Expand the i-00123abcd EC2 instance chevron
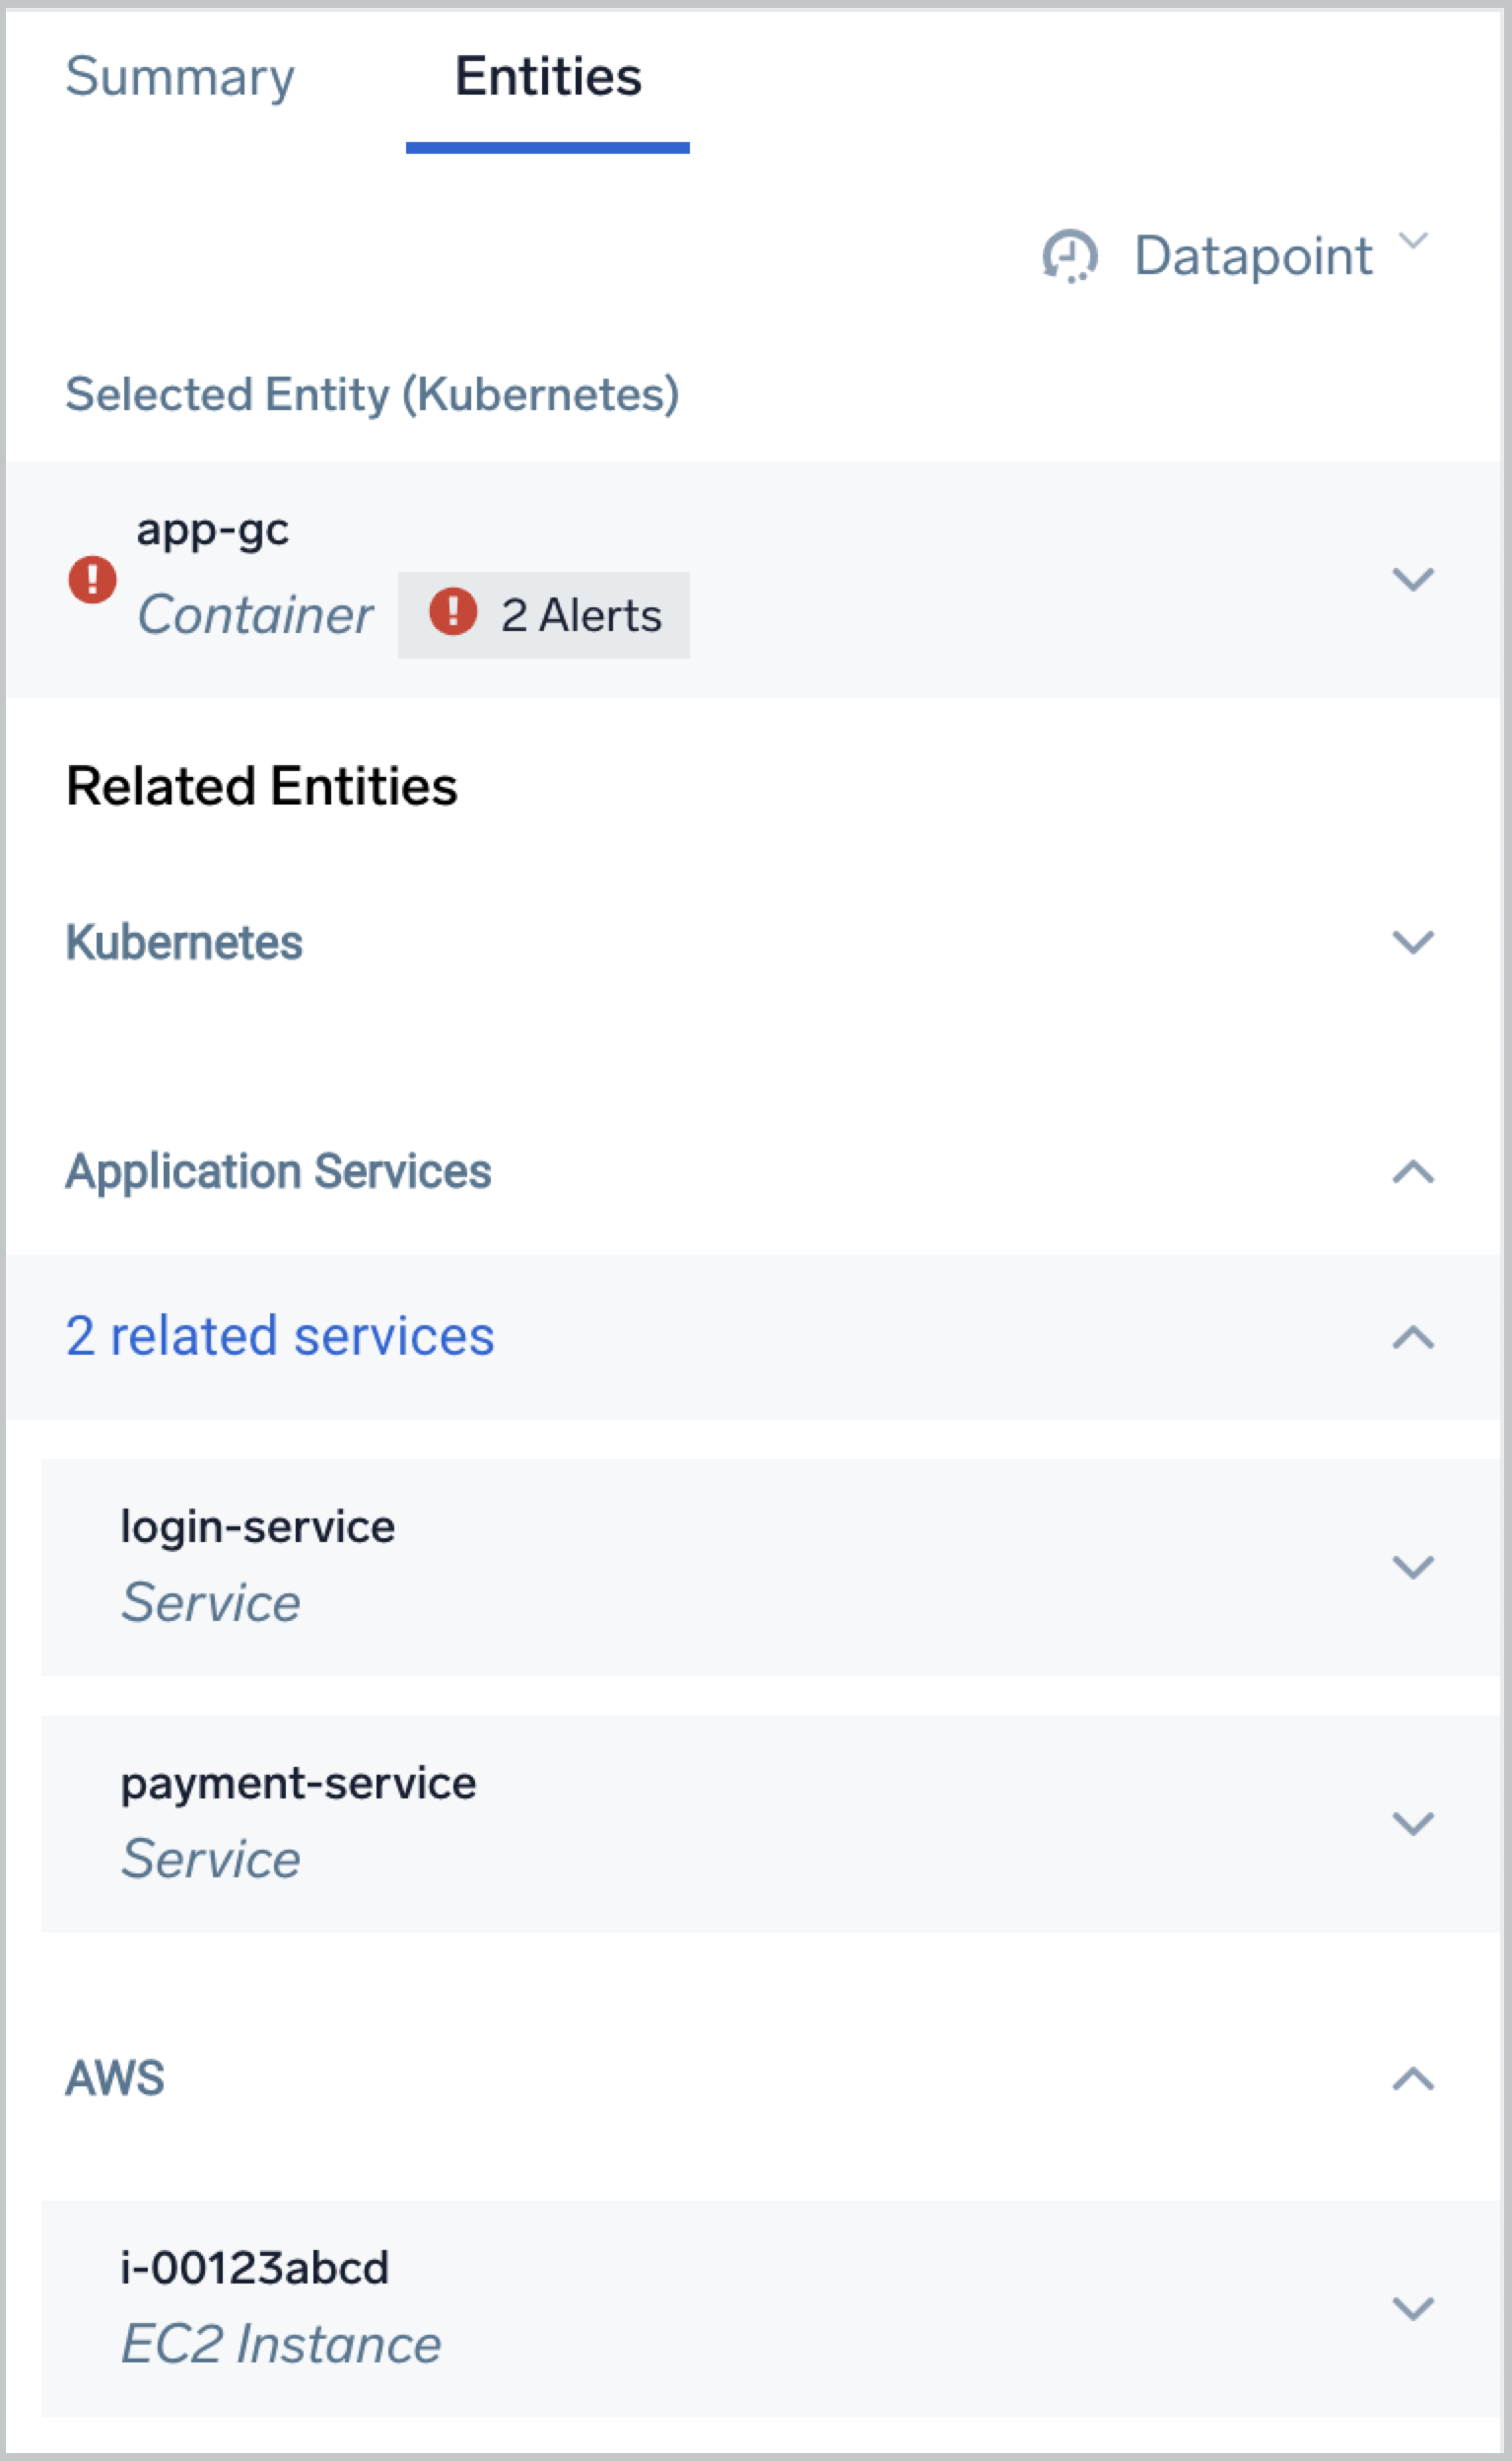Screen dimensions: 1512x2461 (x=1413, y=2308)
